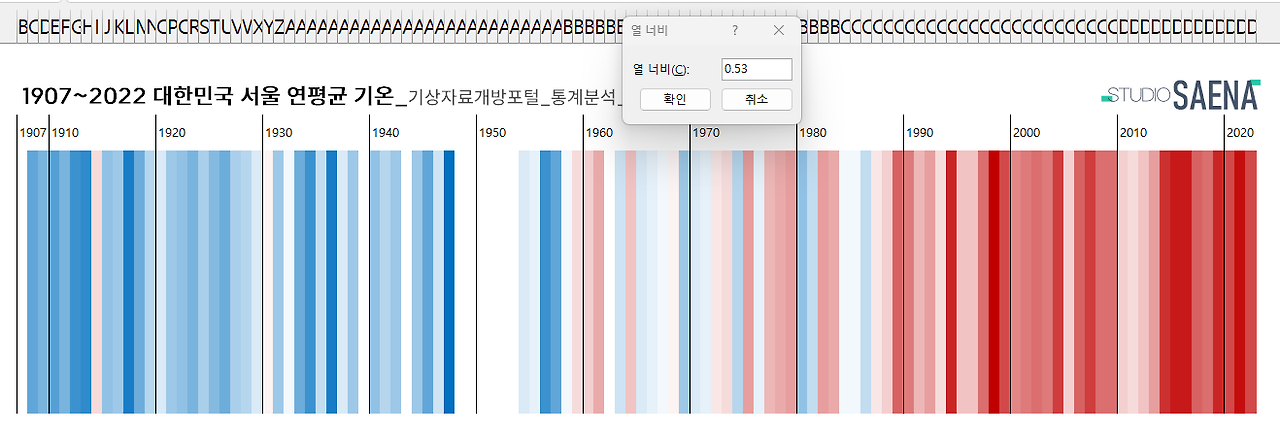Select the column T header
Viewport: 1280px width, 434px height.
pos(213,28)
